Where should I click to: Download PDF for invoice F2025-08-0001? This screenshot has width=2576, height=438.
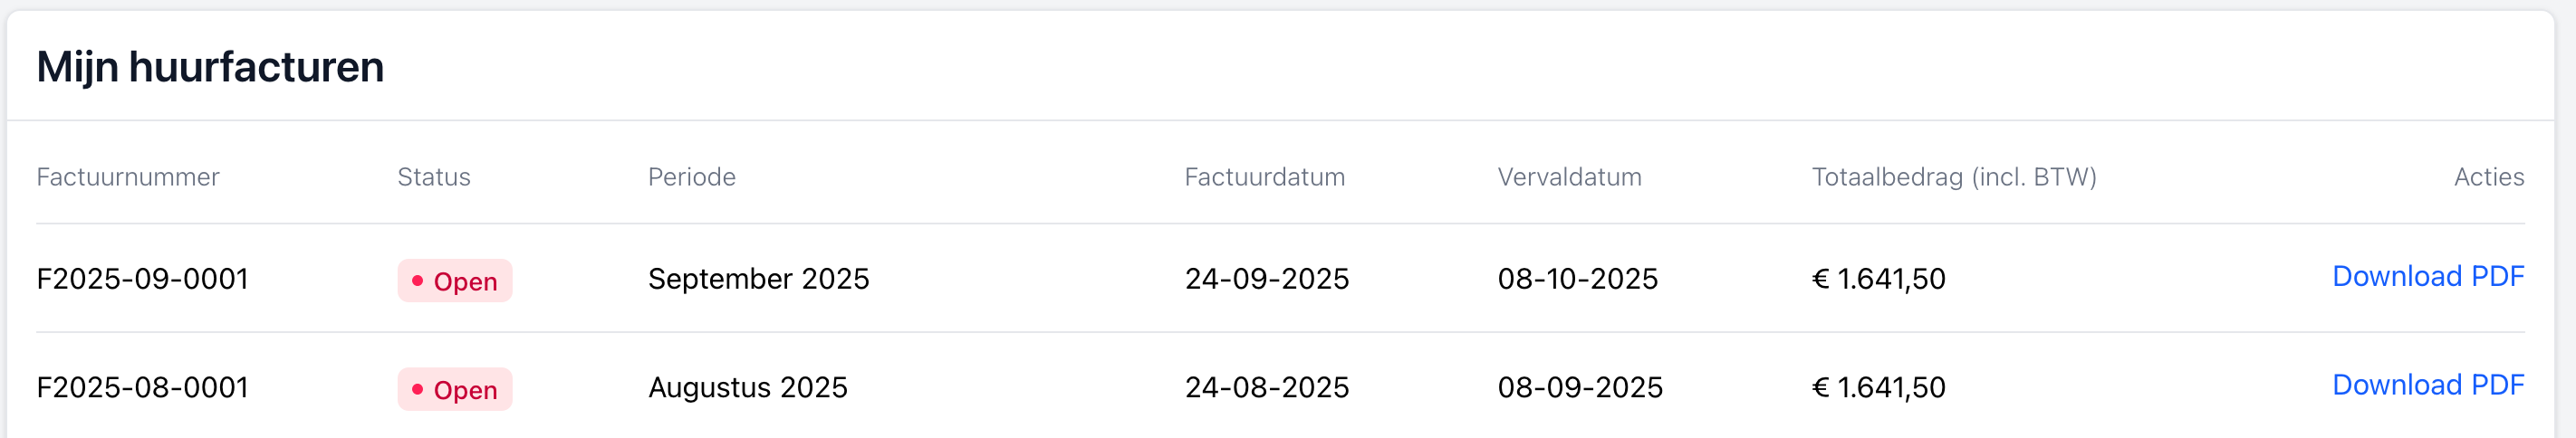tap(2427, 385)
